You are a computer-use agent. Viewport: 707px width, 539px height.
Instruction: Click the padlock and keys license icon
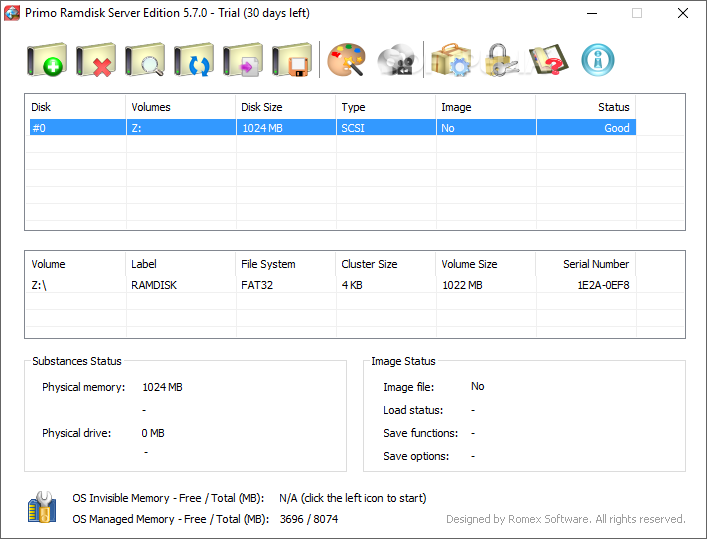500,60
